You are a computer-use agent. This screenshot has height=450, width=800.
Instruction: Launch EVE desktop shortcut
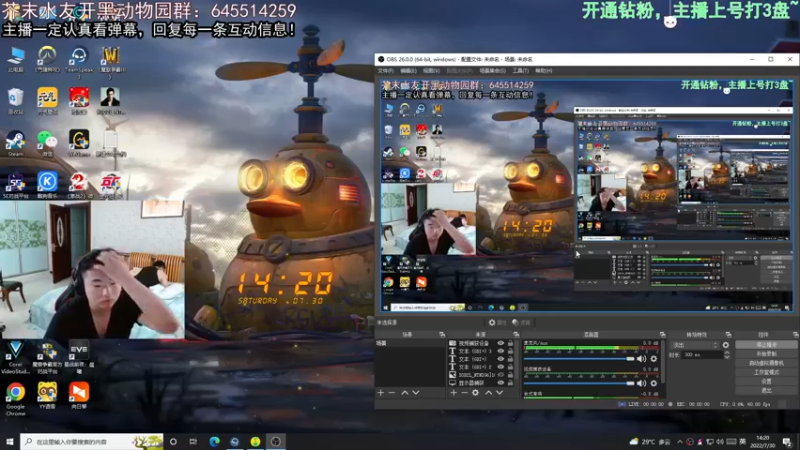[x=79, y=357]
